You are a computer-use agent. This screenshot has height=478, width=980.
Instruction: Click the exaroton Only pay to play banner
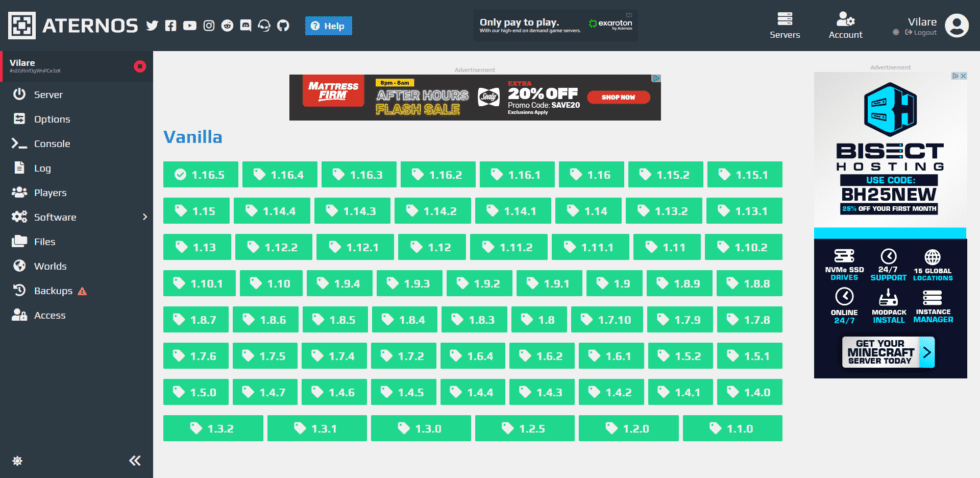click(556, 26)
